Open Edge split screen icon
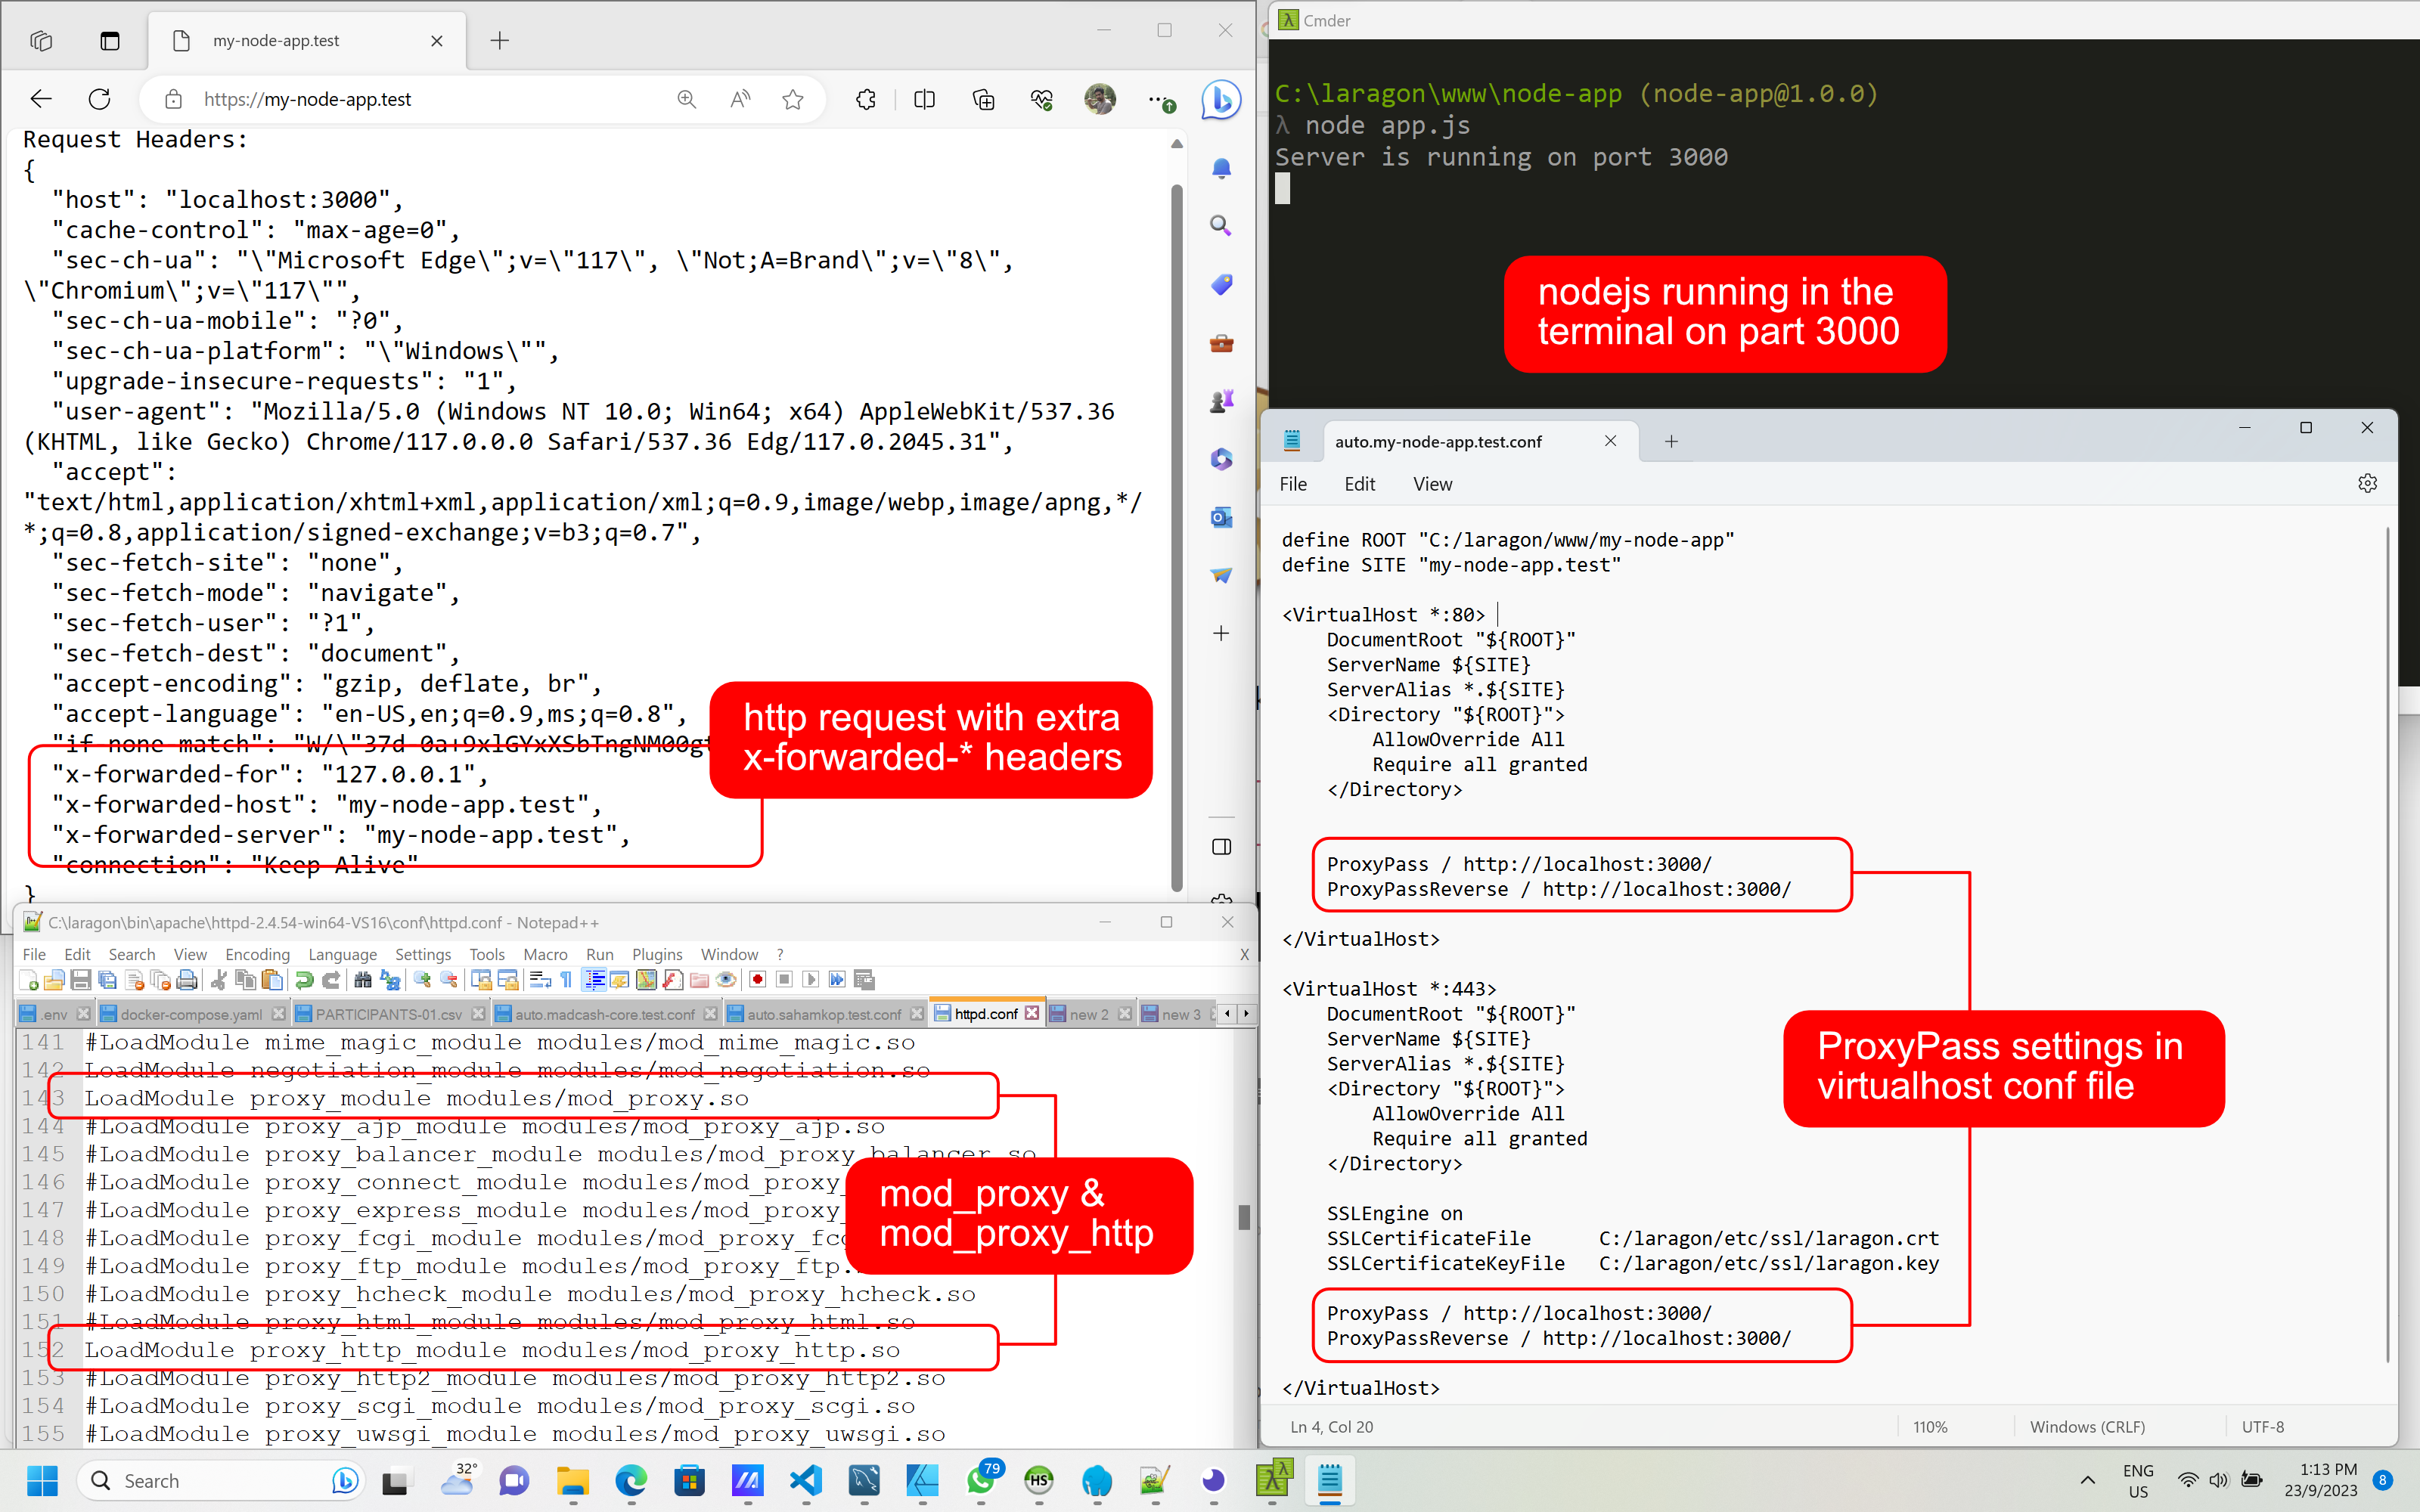2420x1512 pixels. coord(924,99)
